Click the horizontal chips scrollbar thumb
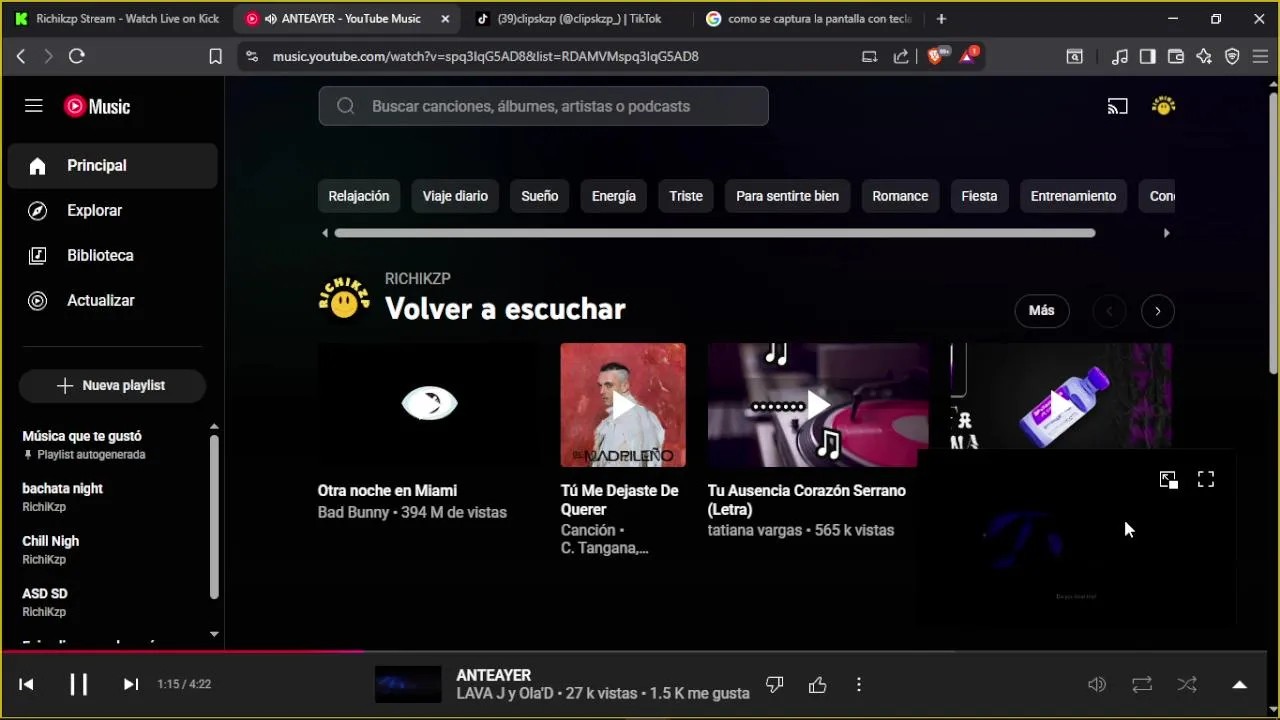Image resolution: width=1280 pixels, height=720 pixels. click(715, 233)
